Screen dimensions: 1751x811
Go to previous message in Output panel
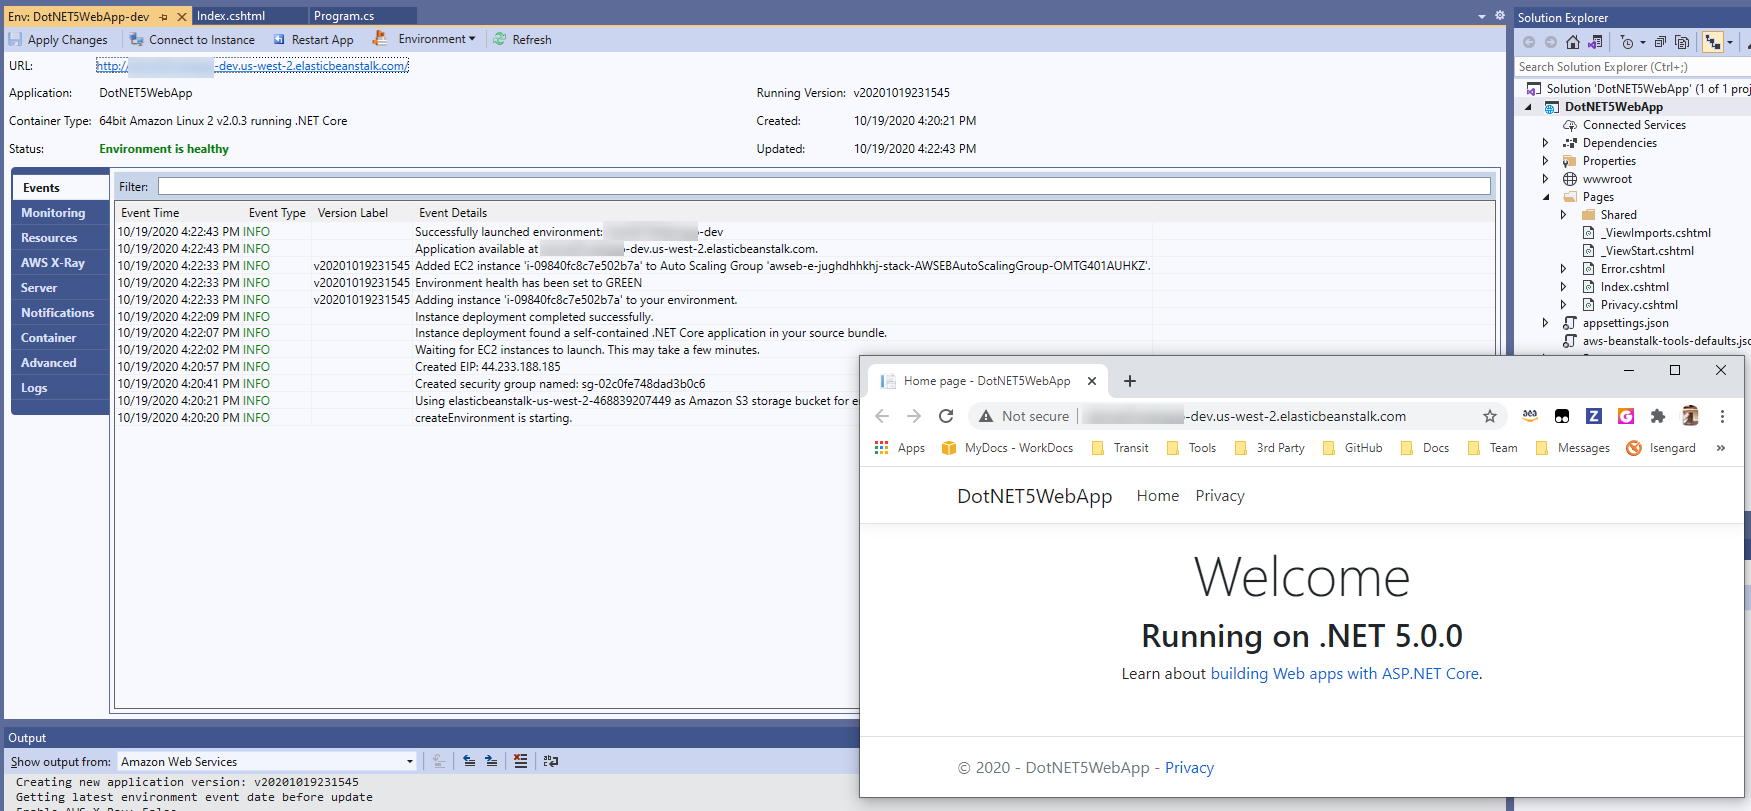click(x=469, y=761)
